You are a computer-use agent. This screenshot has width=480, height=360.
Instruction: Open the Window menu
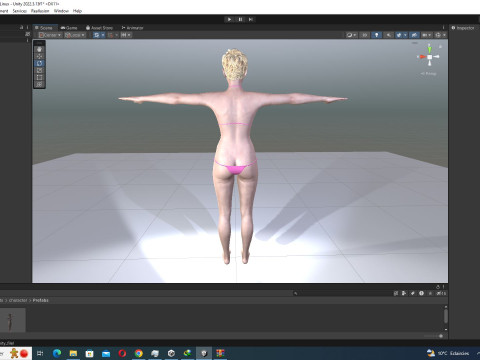[x=61, y=11]
